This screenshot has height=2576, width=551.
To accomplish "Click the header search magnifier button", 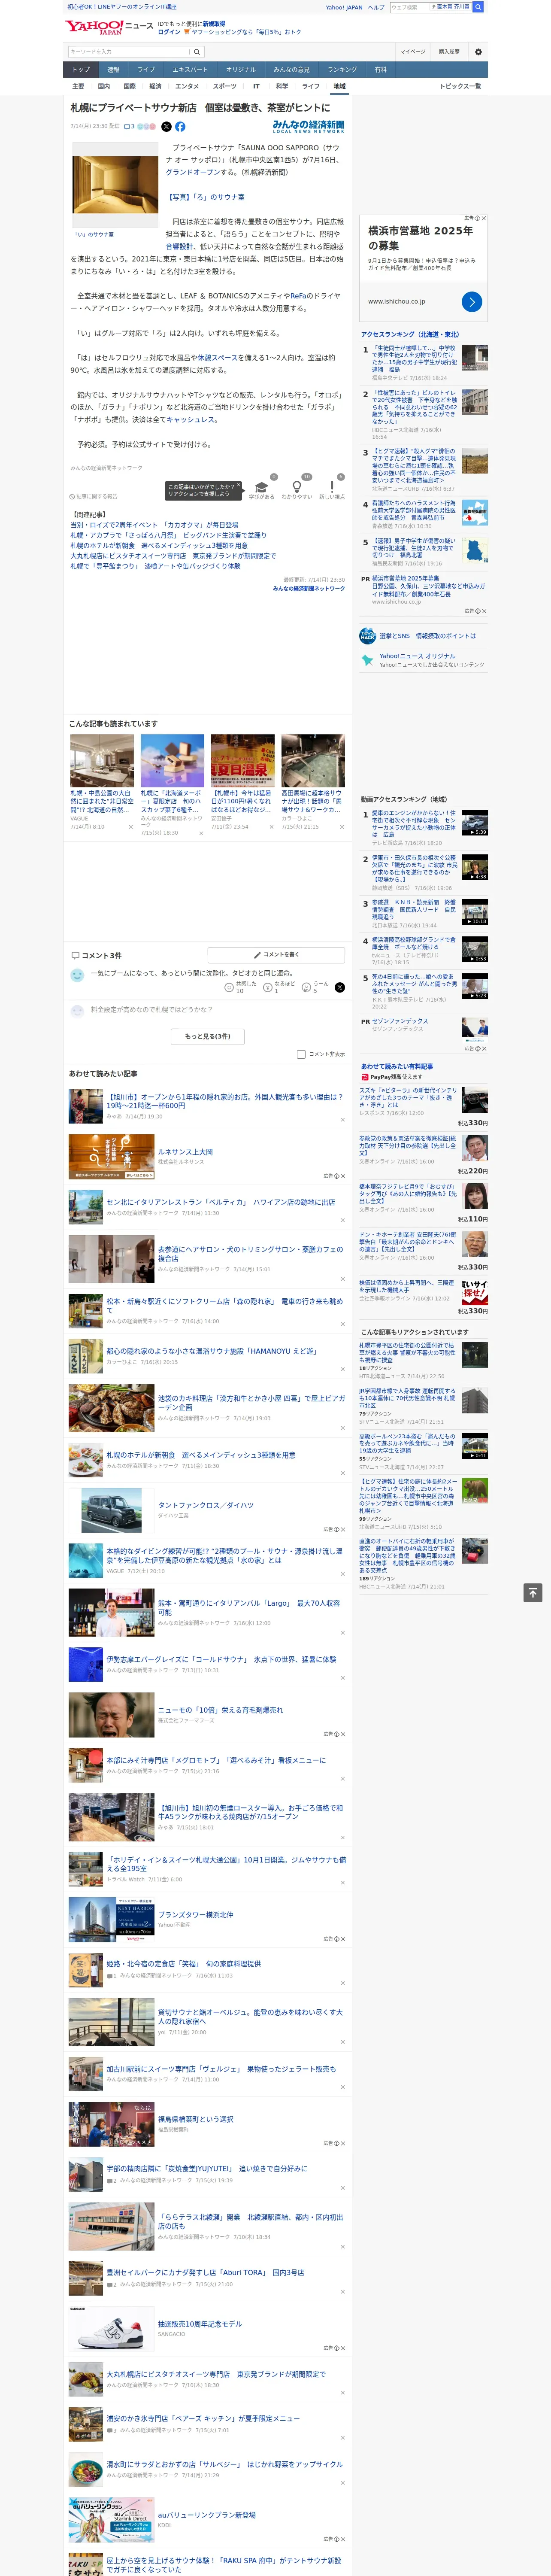I will coord(479,7).
